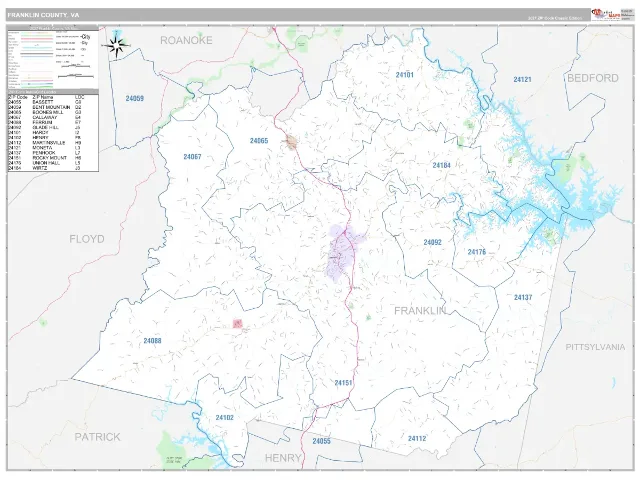640x480 pixels.
Task: Click MARTINSVILLE in the ZIP index
Action: [x=49, y=143]
